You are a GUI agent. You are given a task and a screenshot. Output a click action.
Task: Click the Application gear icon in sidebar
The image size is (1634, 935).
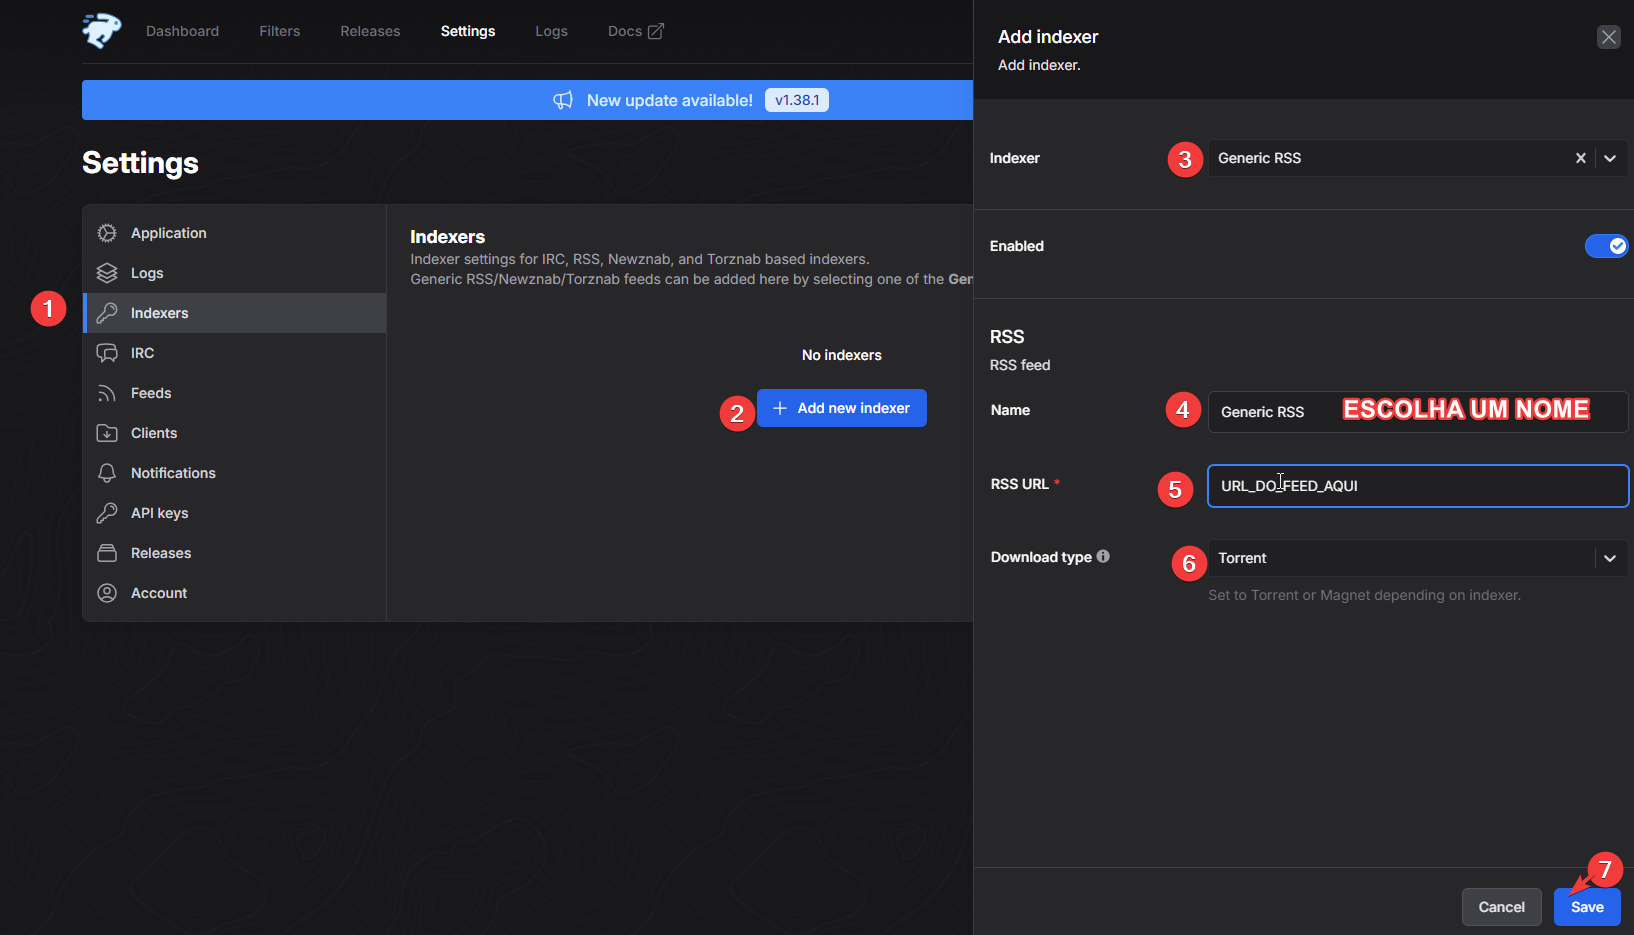107,233
